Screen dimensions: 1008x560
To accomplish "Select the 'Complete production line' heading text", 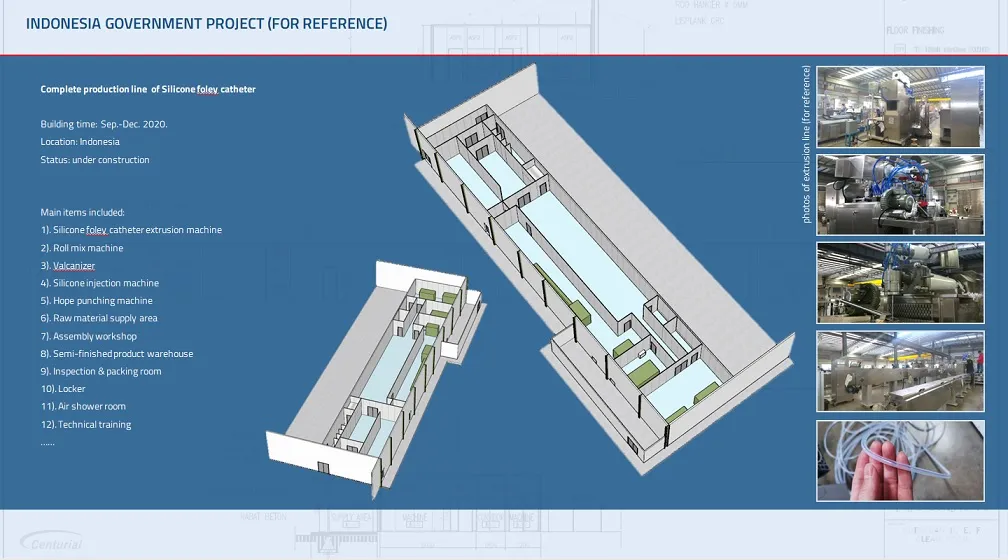I will tap(148, 89).
